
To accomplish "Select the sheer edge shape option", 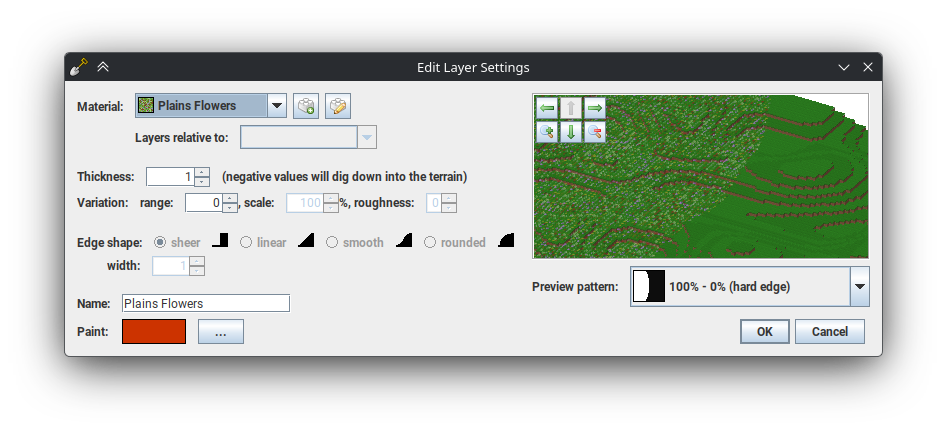I will click(x=160, y=242).
